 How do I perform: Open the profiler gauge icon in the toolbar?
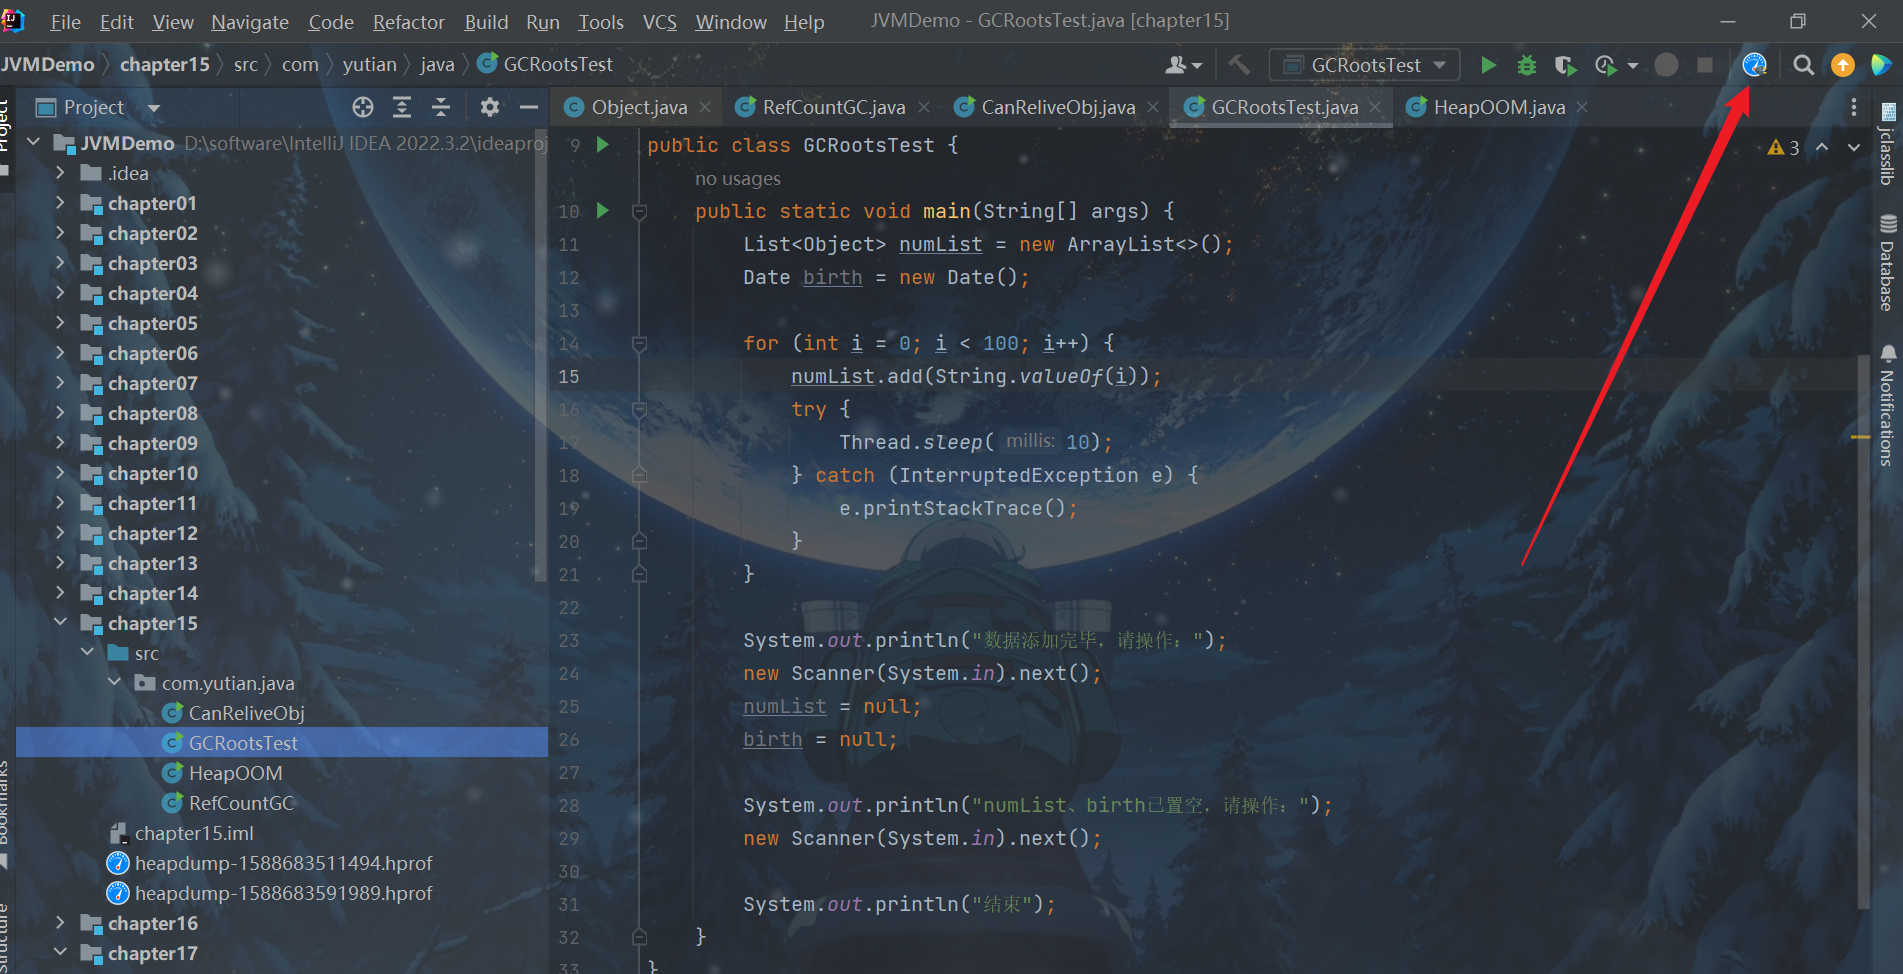click(x=1754, y=65)
